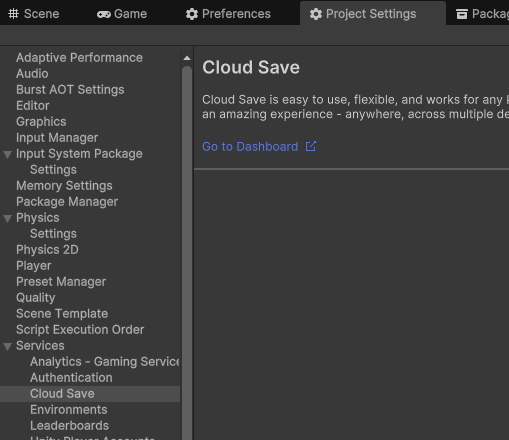Image resolution: width=509 pixels, height=440 pixels.
Task: Collapse the Input System Package group
Action: 7,154
